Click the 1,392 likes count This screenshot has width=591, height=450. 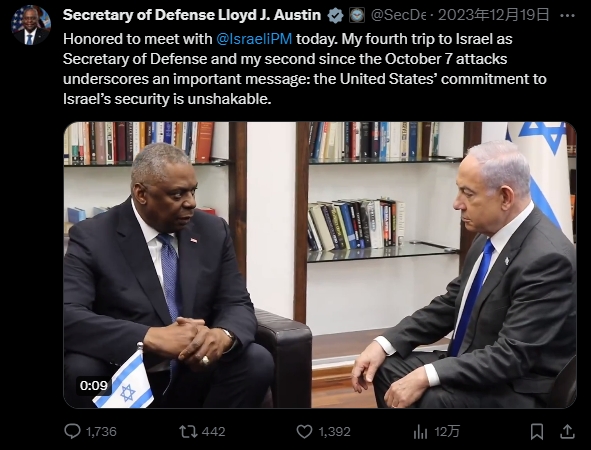coord(334,432)
